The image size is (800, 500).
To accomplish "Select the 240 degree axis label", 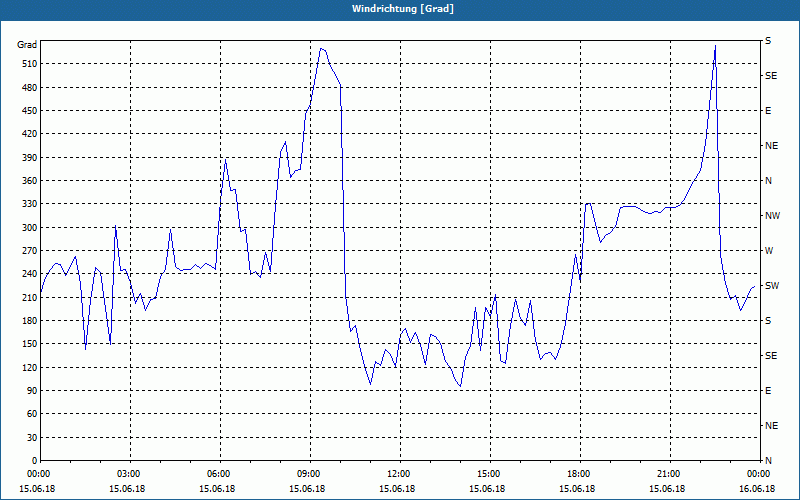I will (30, 274).
